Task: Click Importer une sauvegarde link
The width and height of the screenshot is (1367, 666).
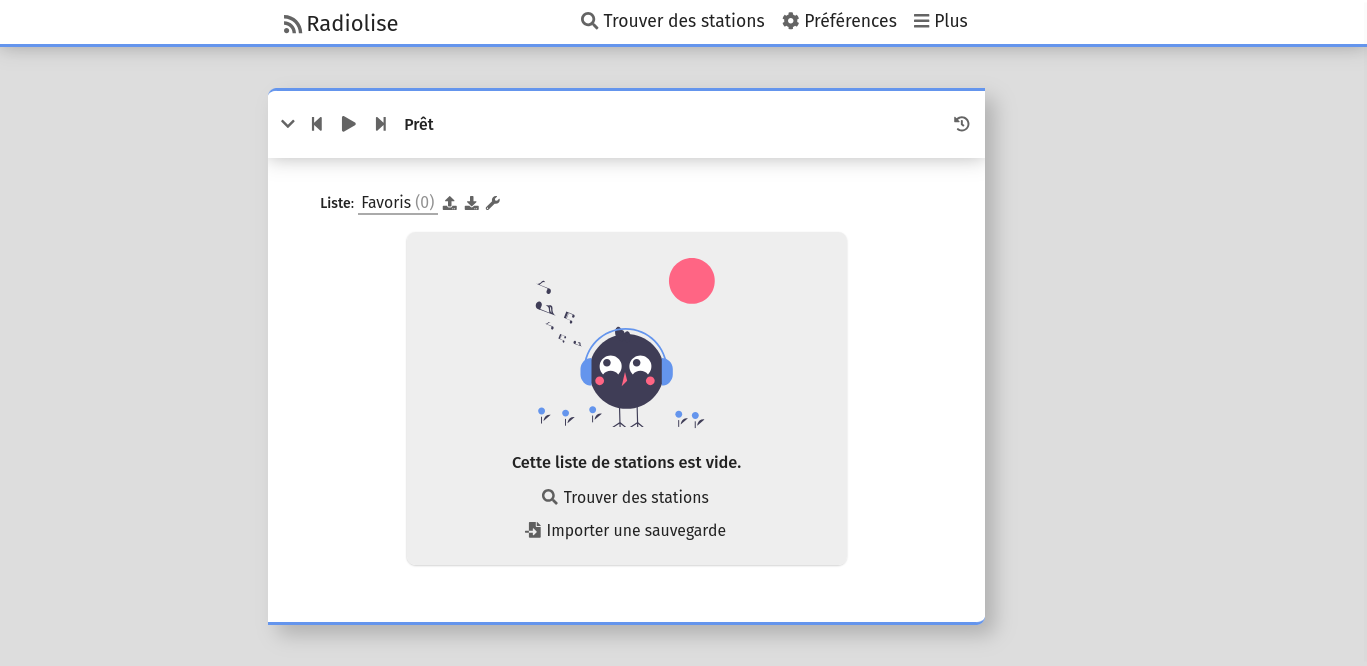Action: point(626,530)
